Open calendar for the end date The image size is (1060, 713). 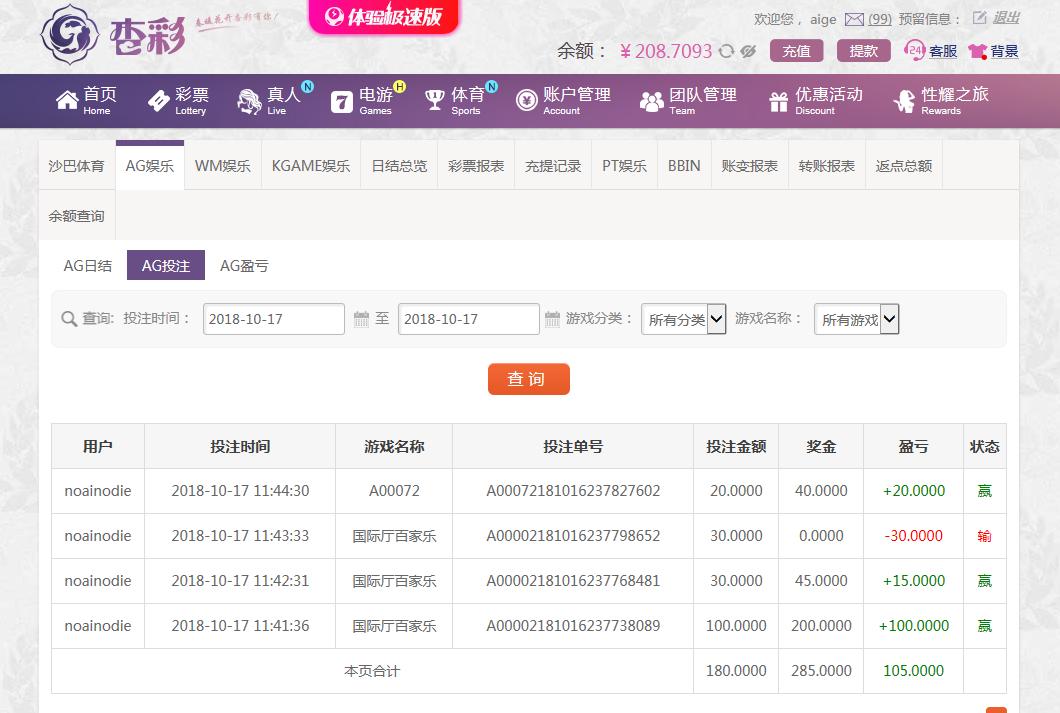552,320
